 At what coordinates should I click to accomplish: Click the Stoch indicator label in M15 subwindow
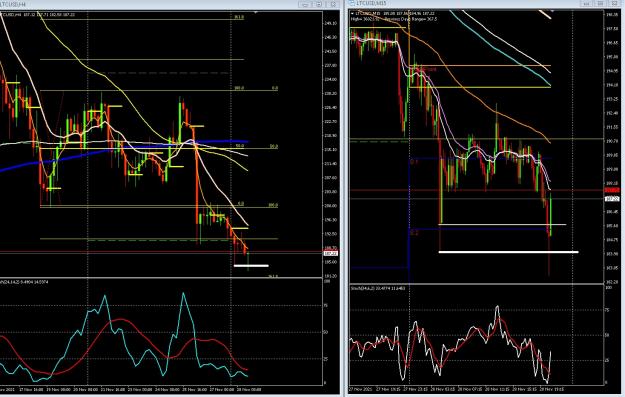[377, 288]
